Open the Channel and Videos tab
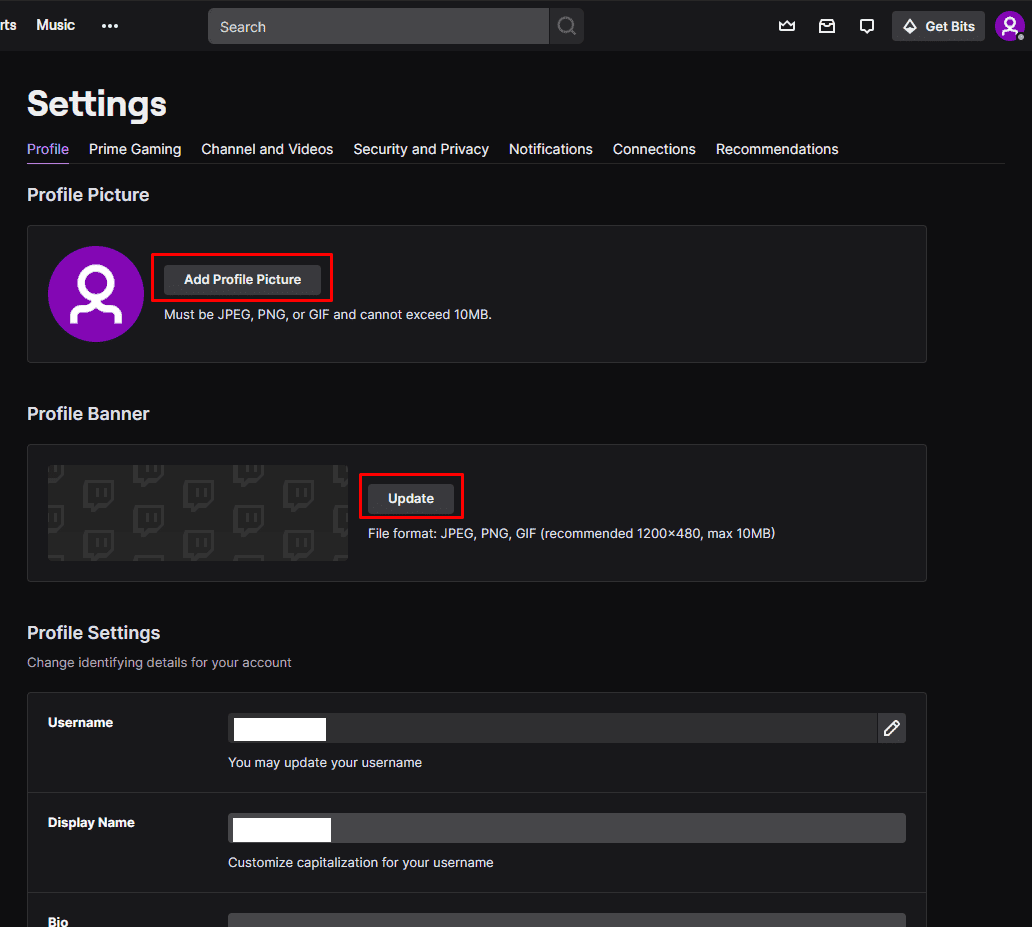1032x927 pixels. 267,149
